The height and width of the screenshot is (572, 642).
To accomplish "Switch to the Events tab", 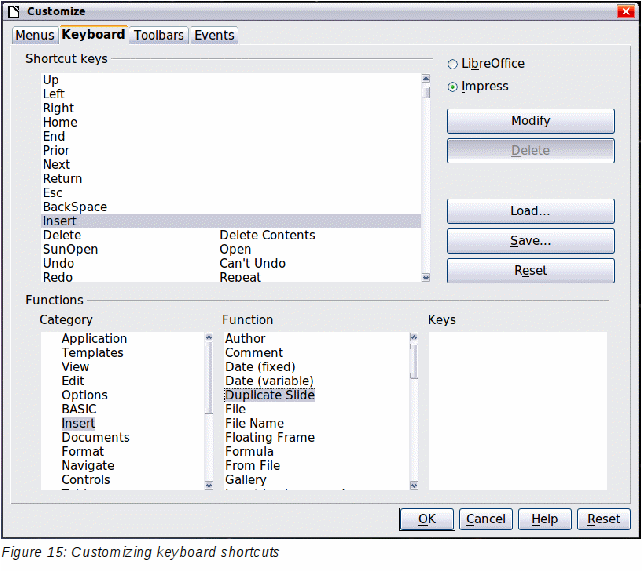I will [214, 35].
